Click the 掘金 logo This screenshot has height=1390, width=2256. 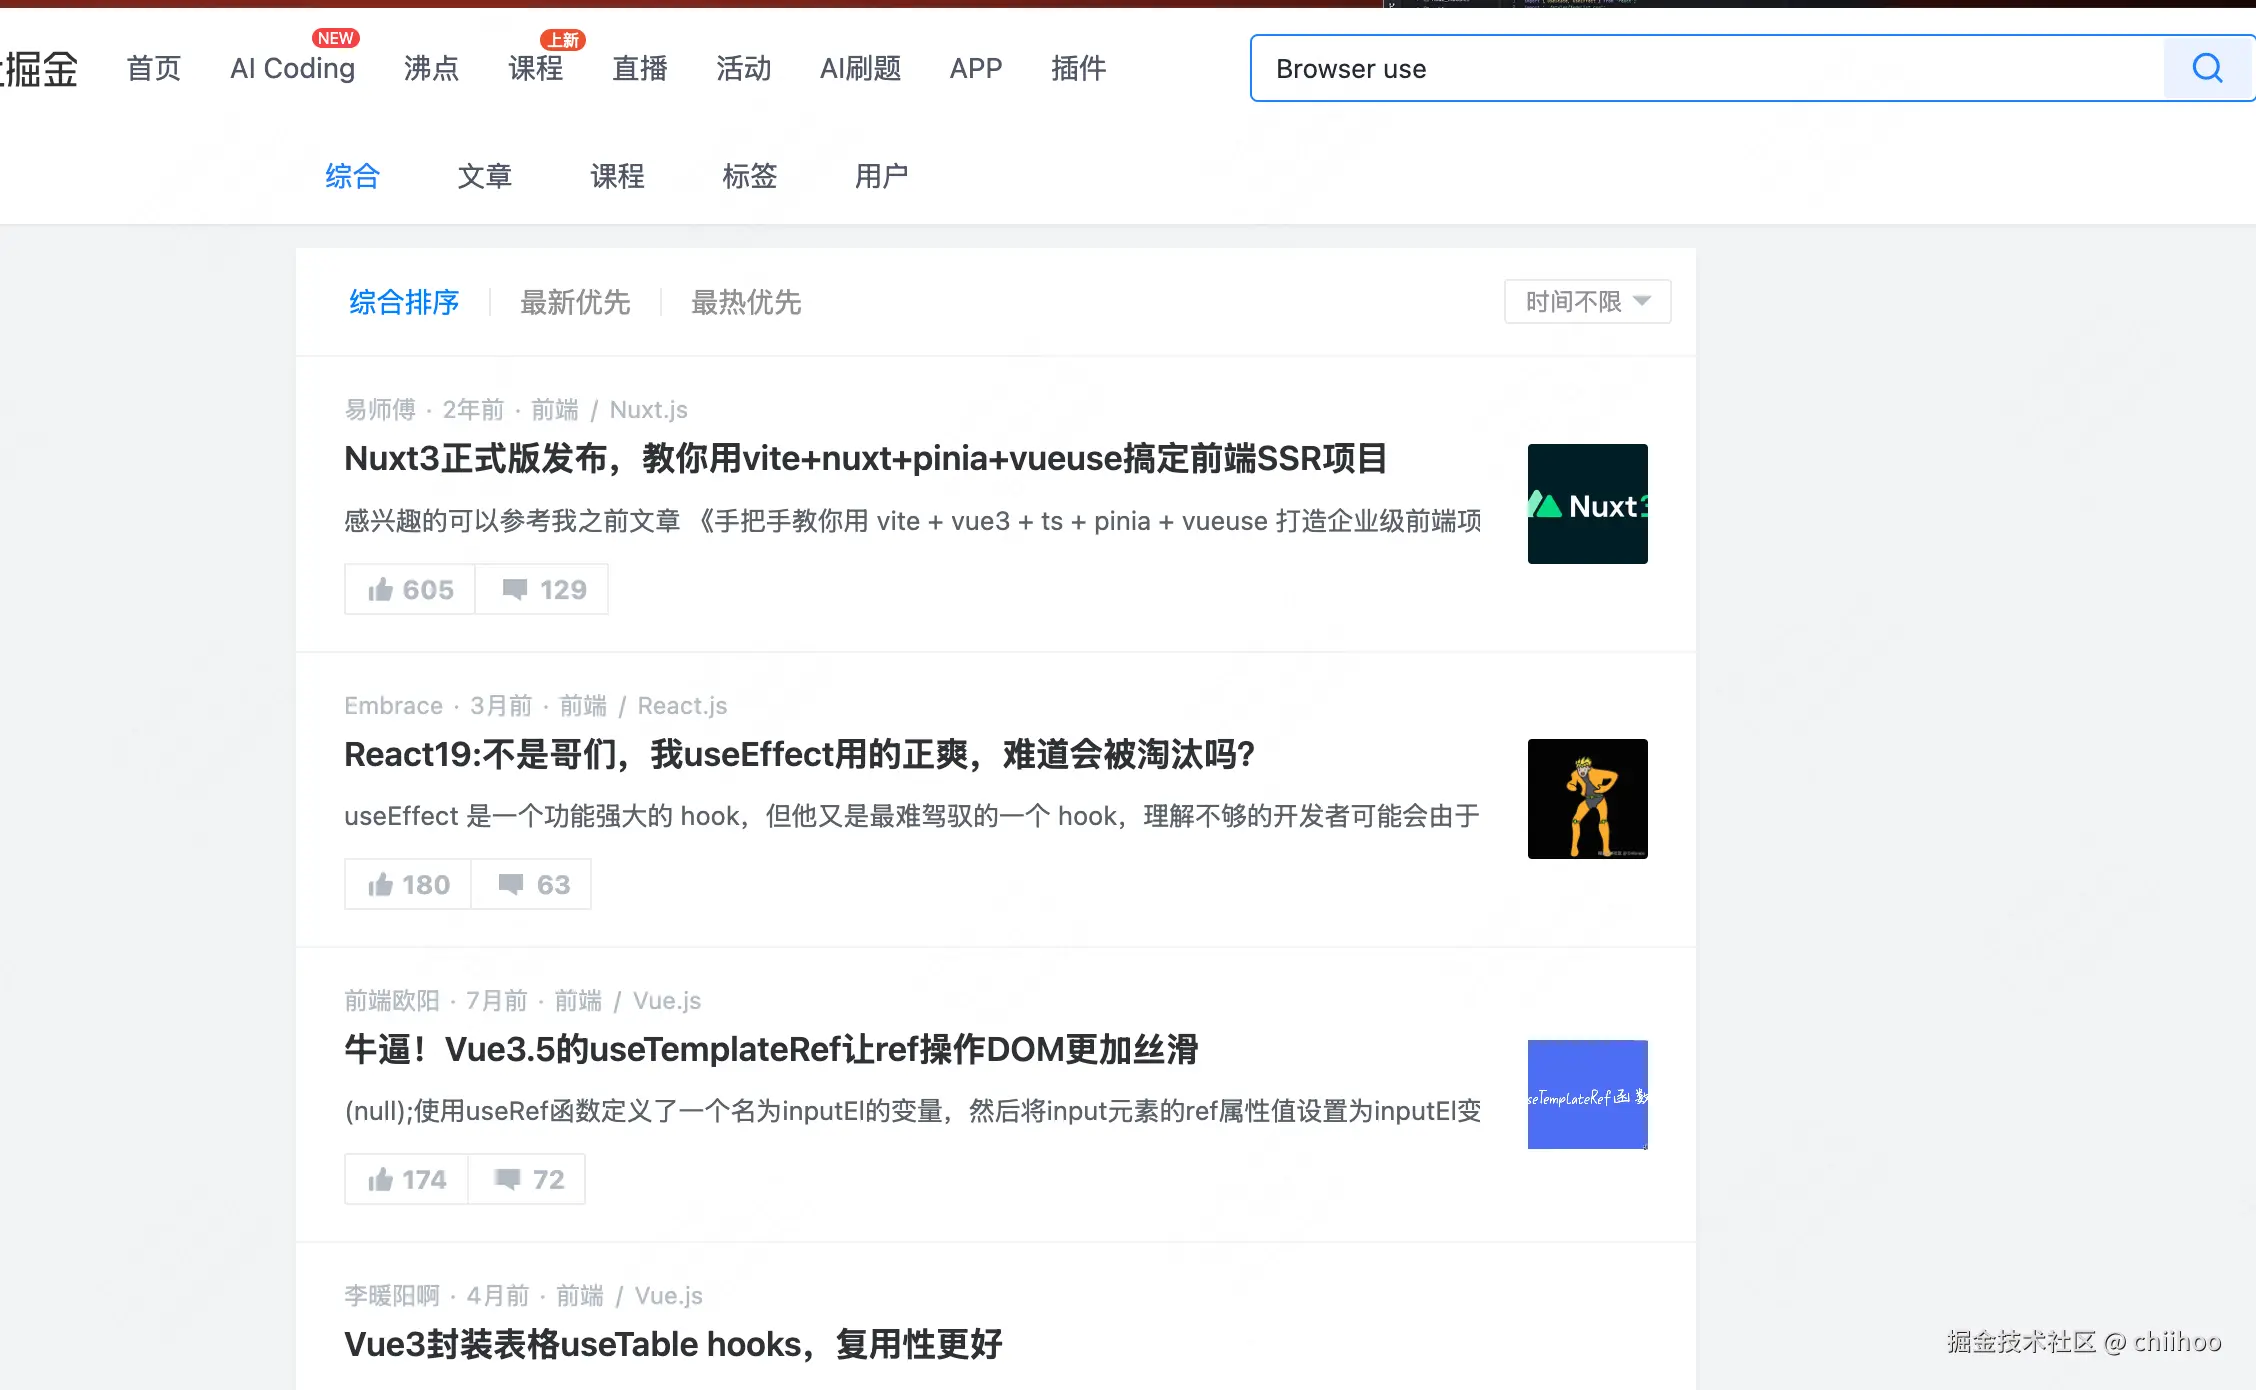[x=40, y=68]
